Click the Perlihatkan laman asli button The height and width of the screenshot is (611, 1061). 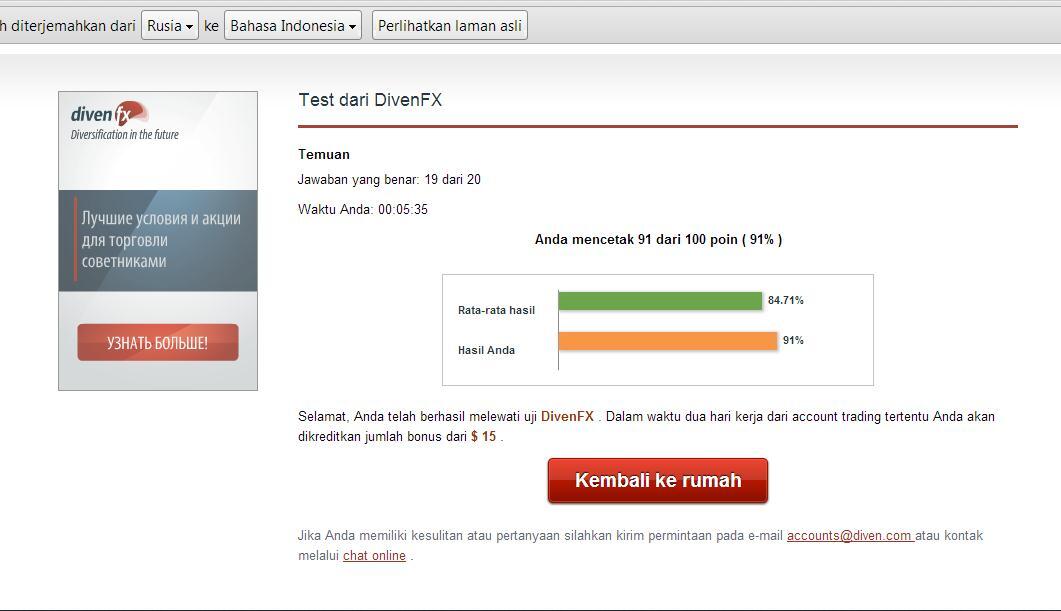449,26
